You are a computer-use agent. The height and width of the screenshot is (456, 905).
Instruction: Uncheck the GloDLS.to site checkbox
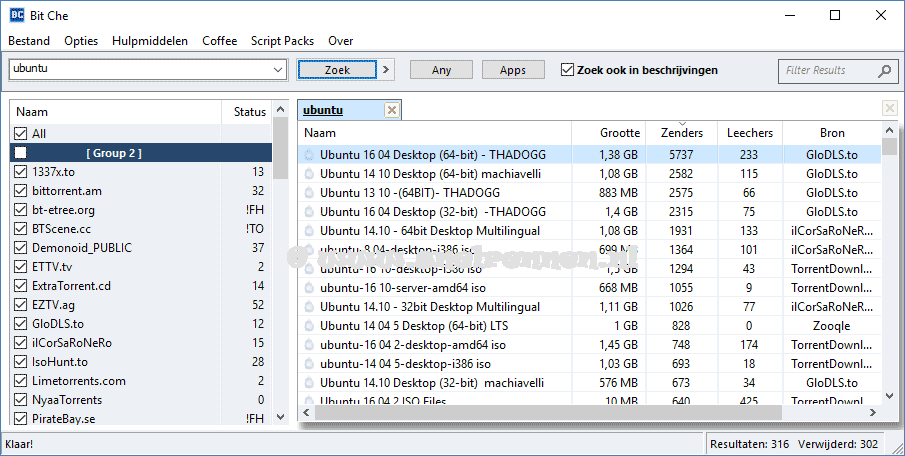[21, 324]
